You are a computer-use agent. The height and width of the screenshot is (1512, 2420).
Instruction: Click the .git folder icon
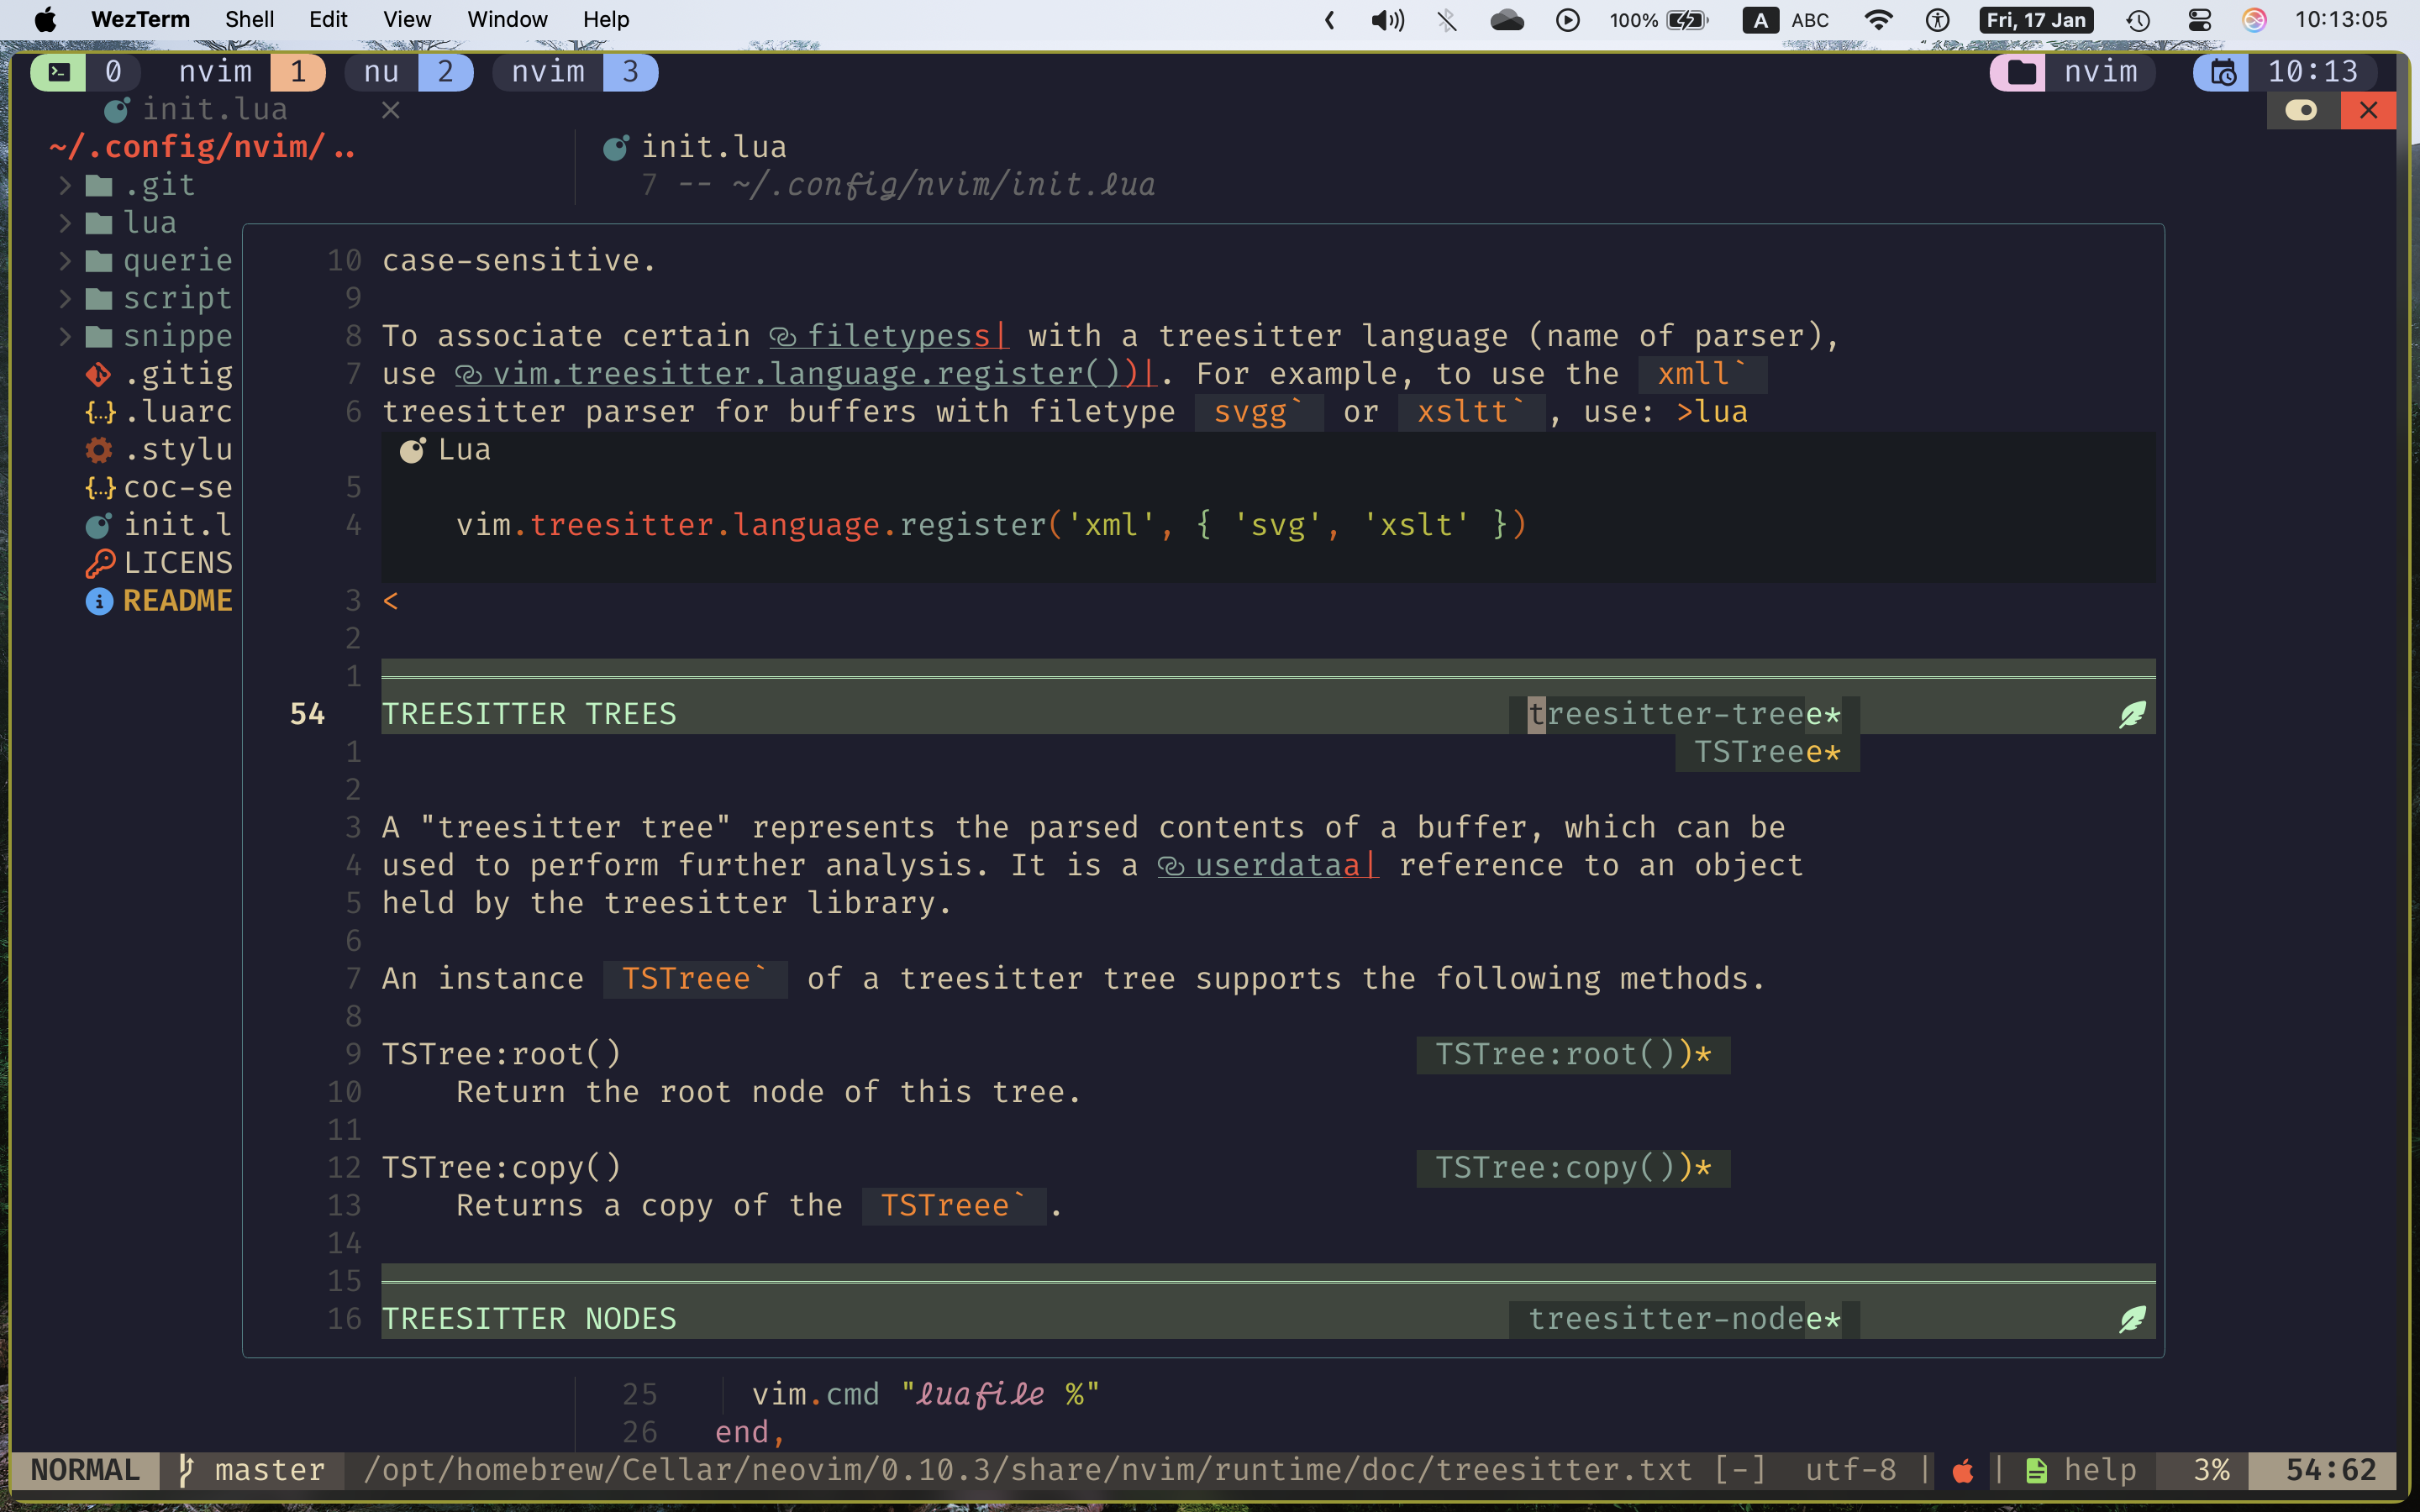(x=98, y=185)
